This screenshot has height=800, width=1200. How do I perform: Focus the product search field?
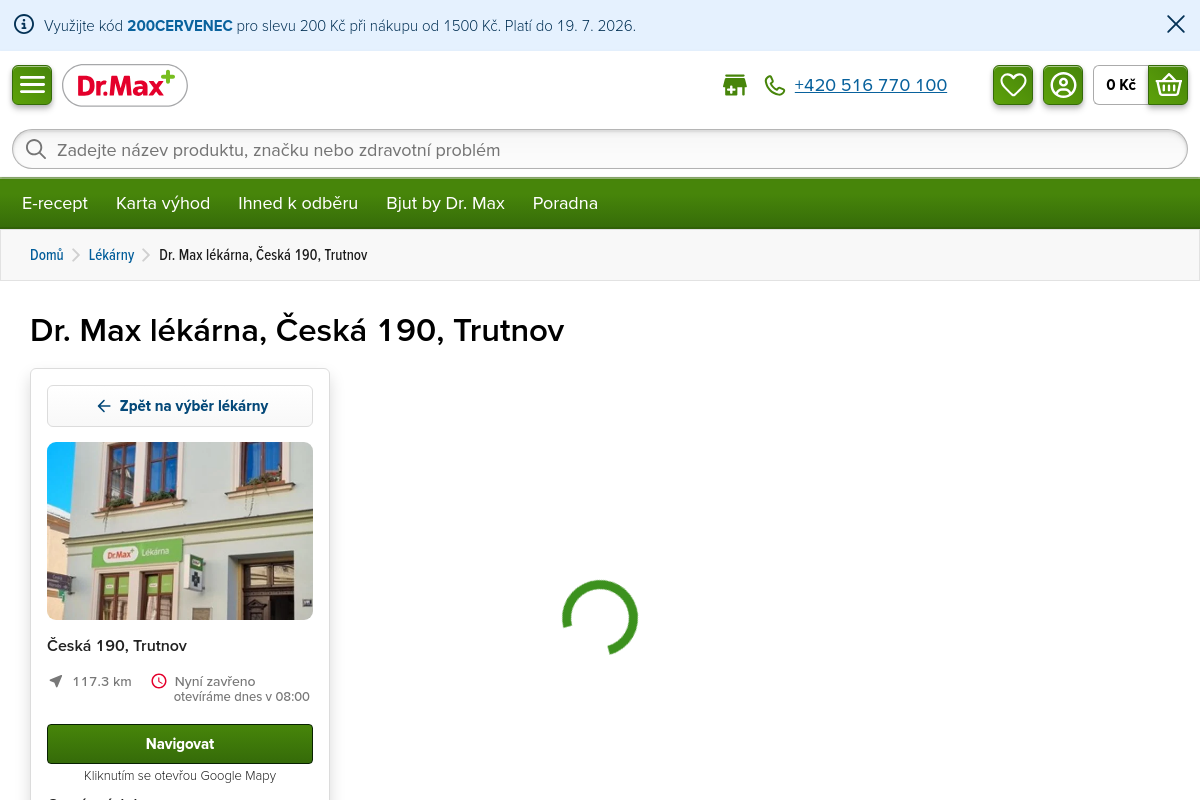click(600, 150)
